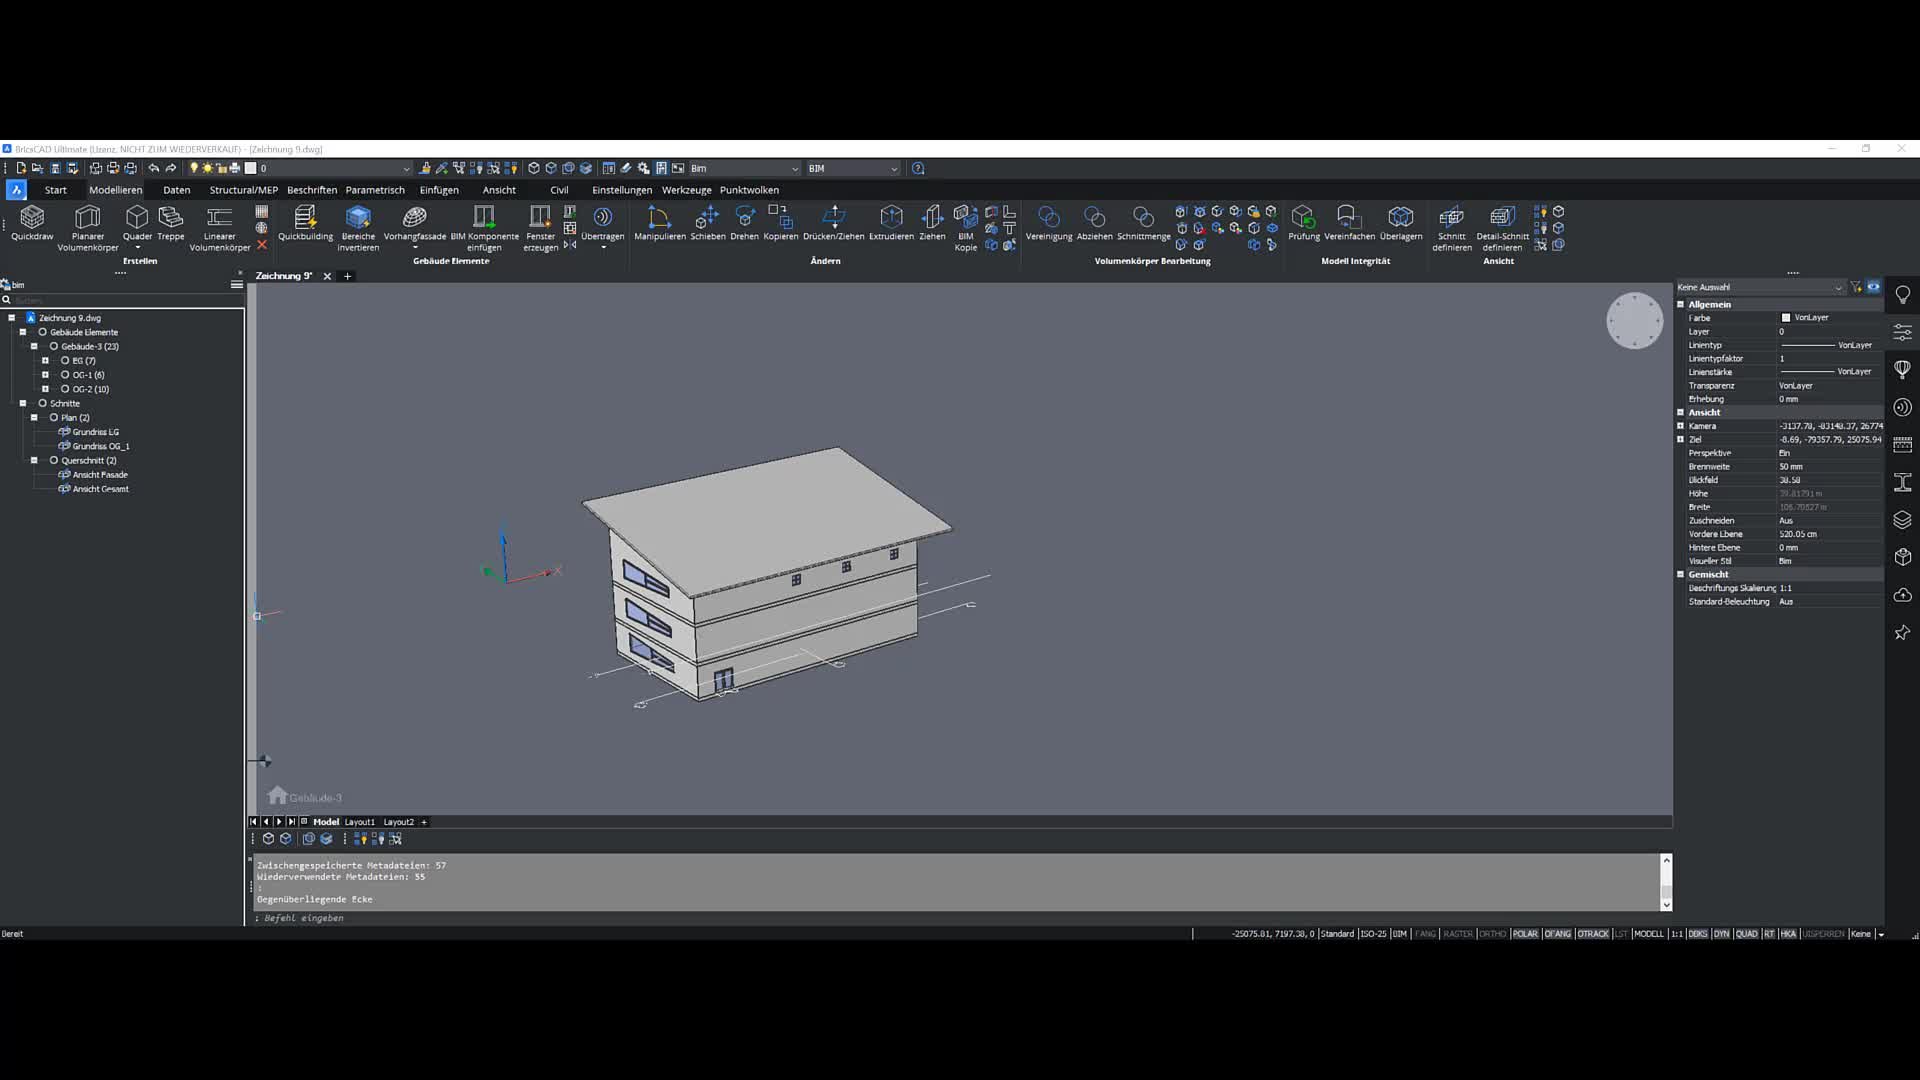Enable ORTHO mode in status bar

pyautogui.click(x=1492, y=934)
